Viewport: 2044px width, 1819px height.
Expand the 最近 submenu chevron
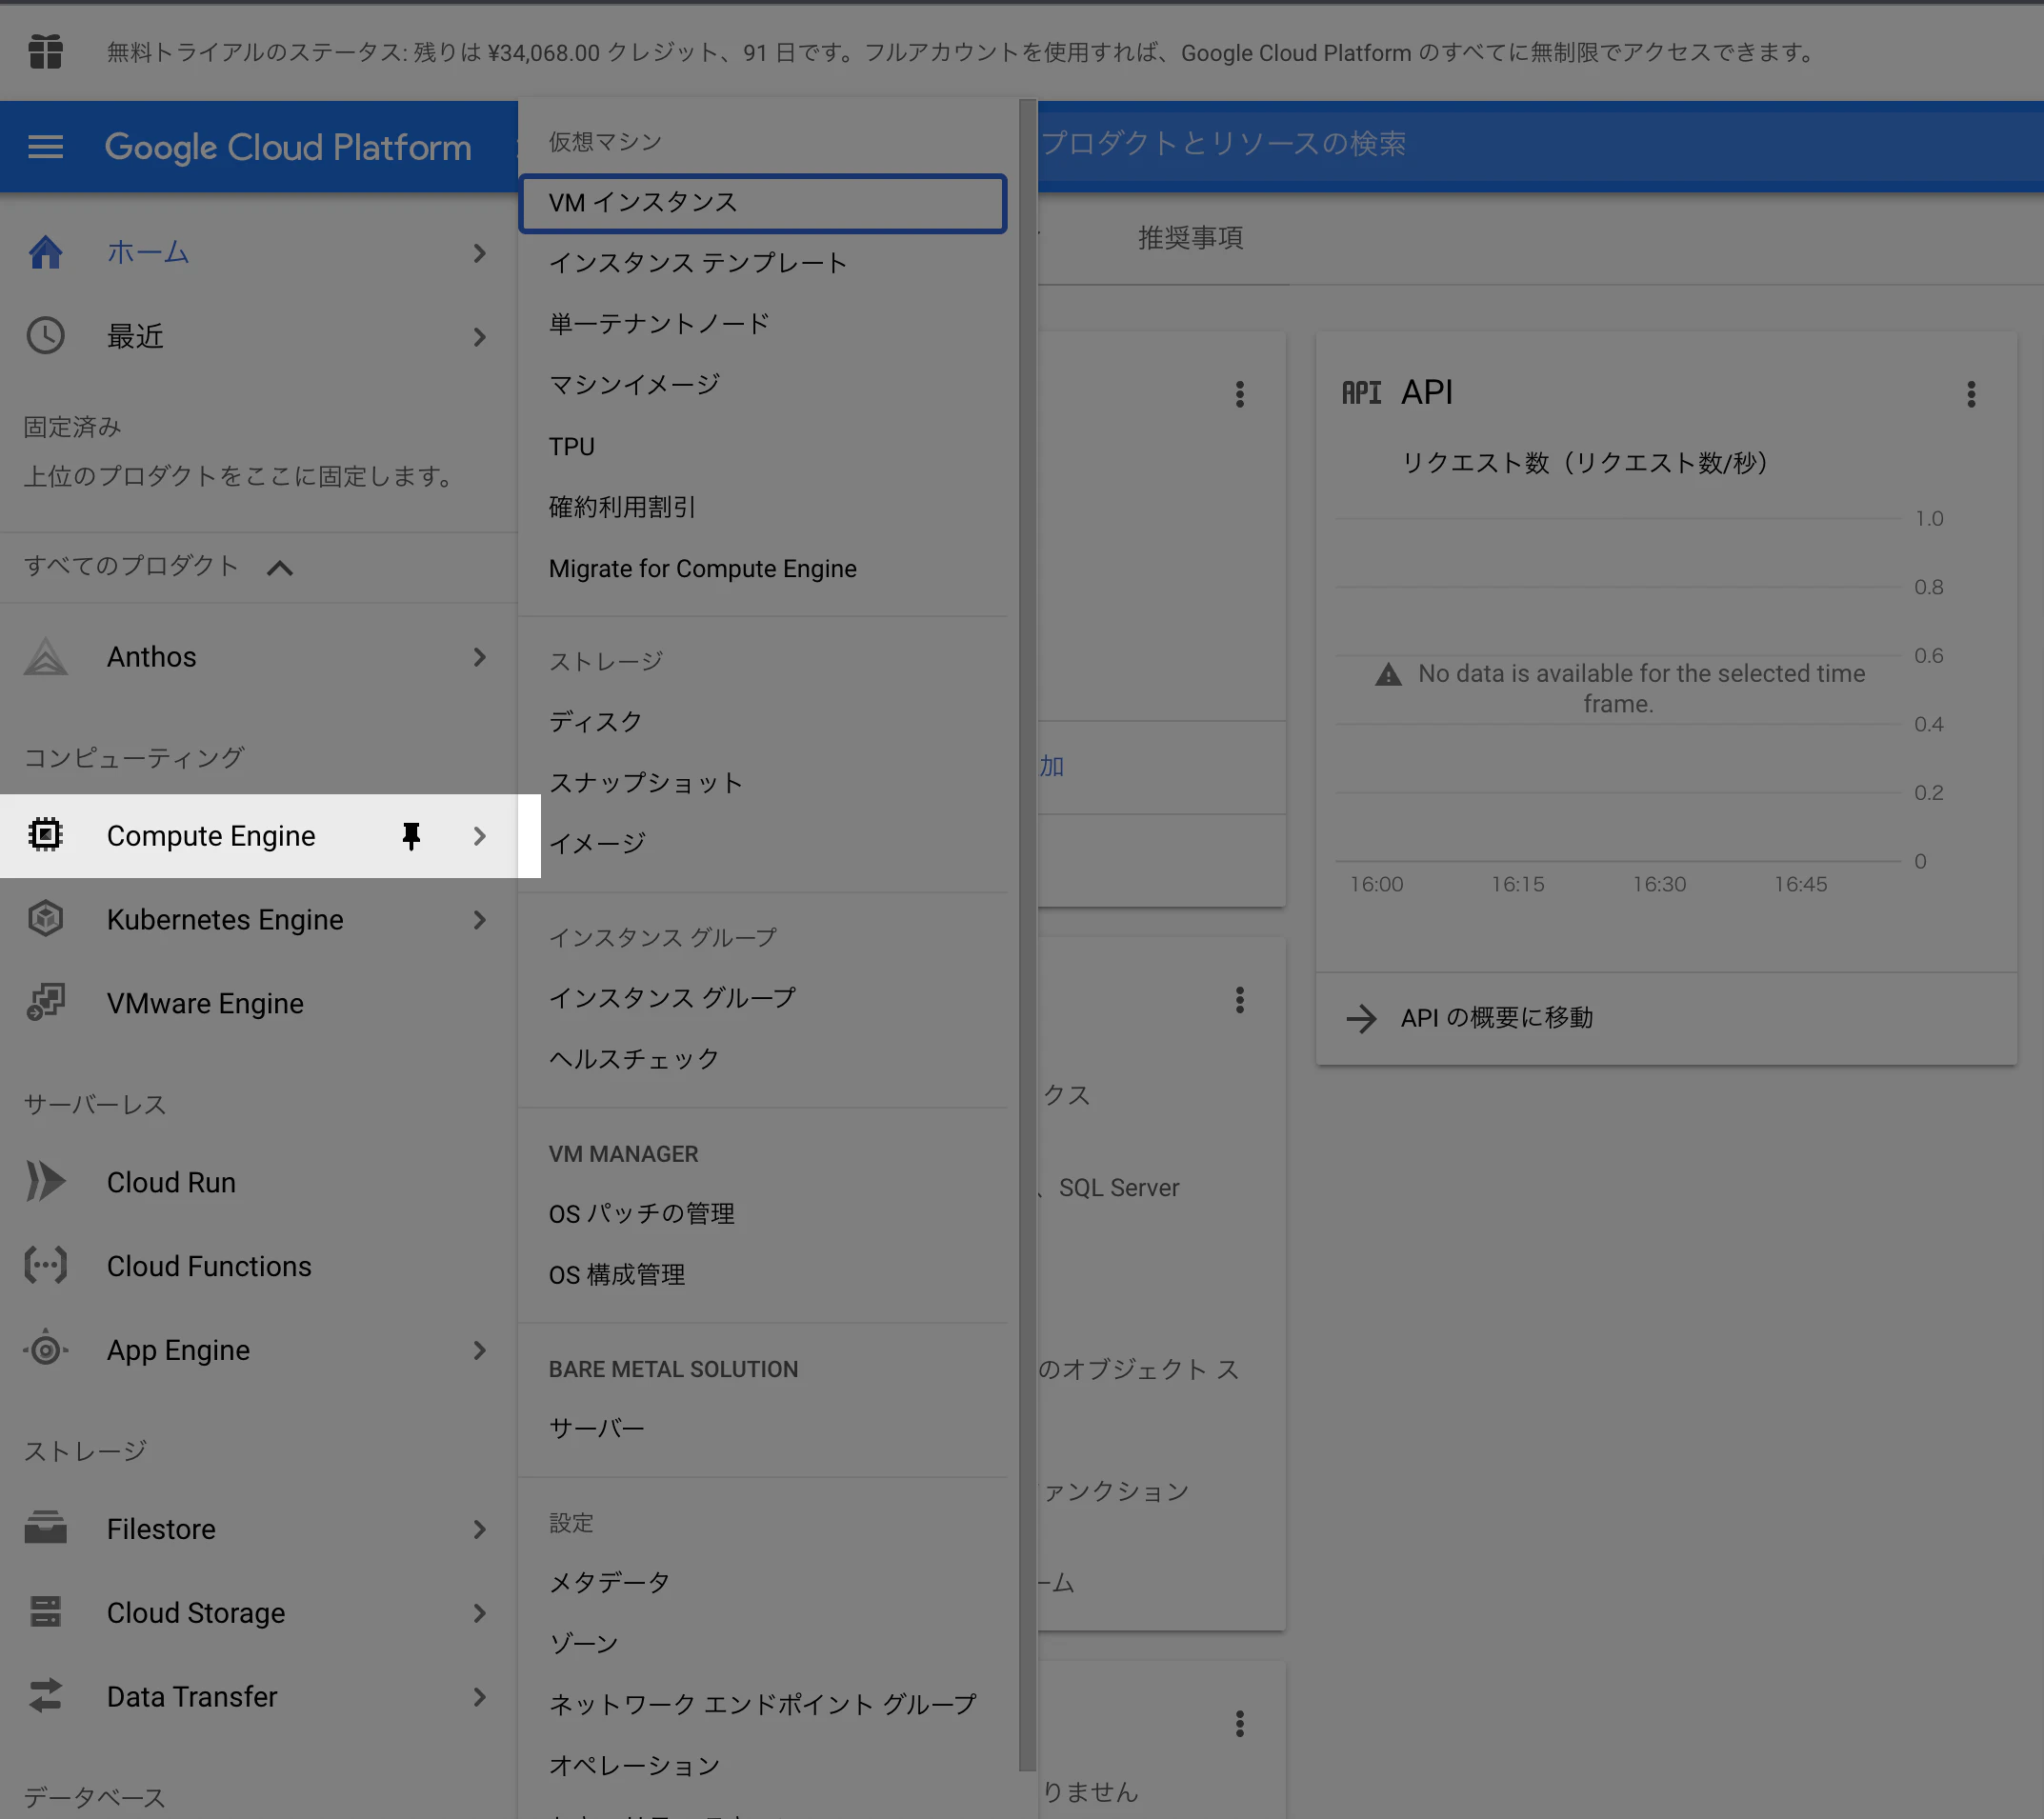[480, 337]
